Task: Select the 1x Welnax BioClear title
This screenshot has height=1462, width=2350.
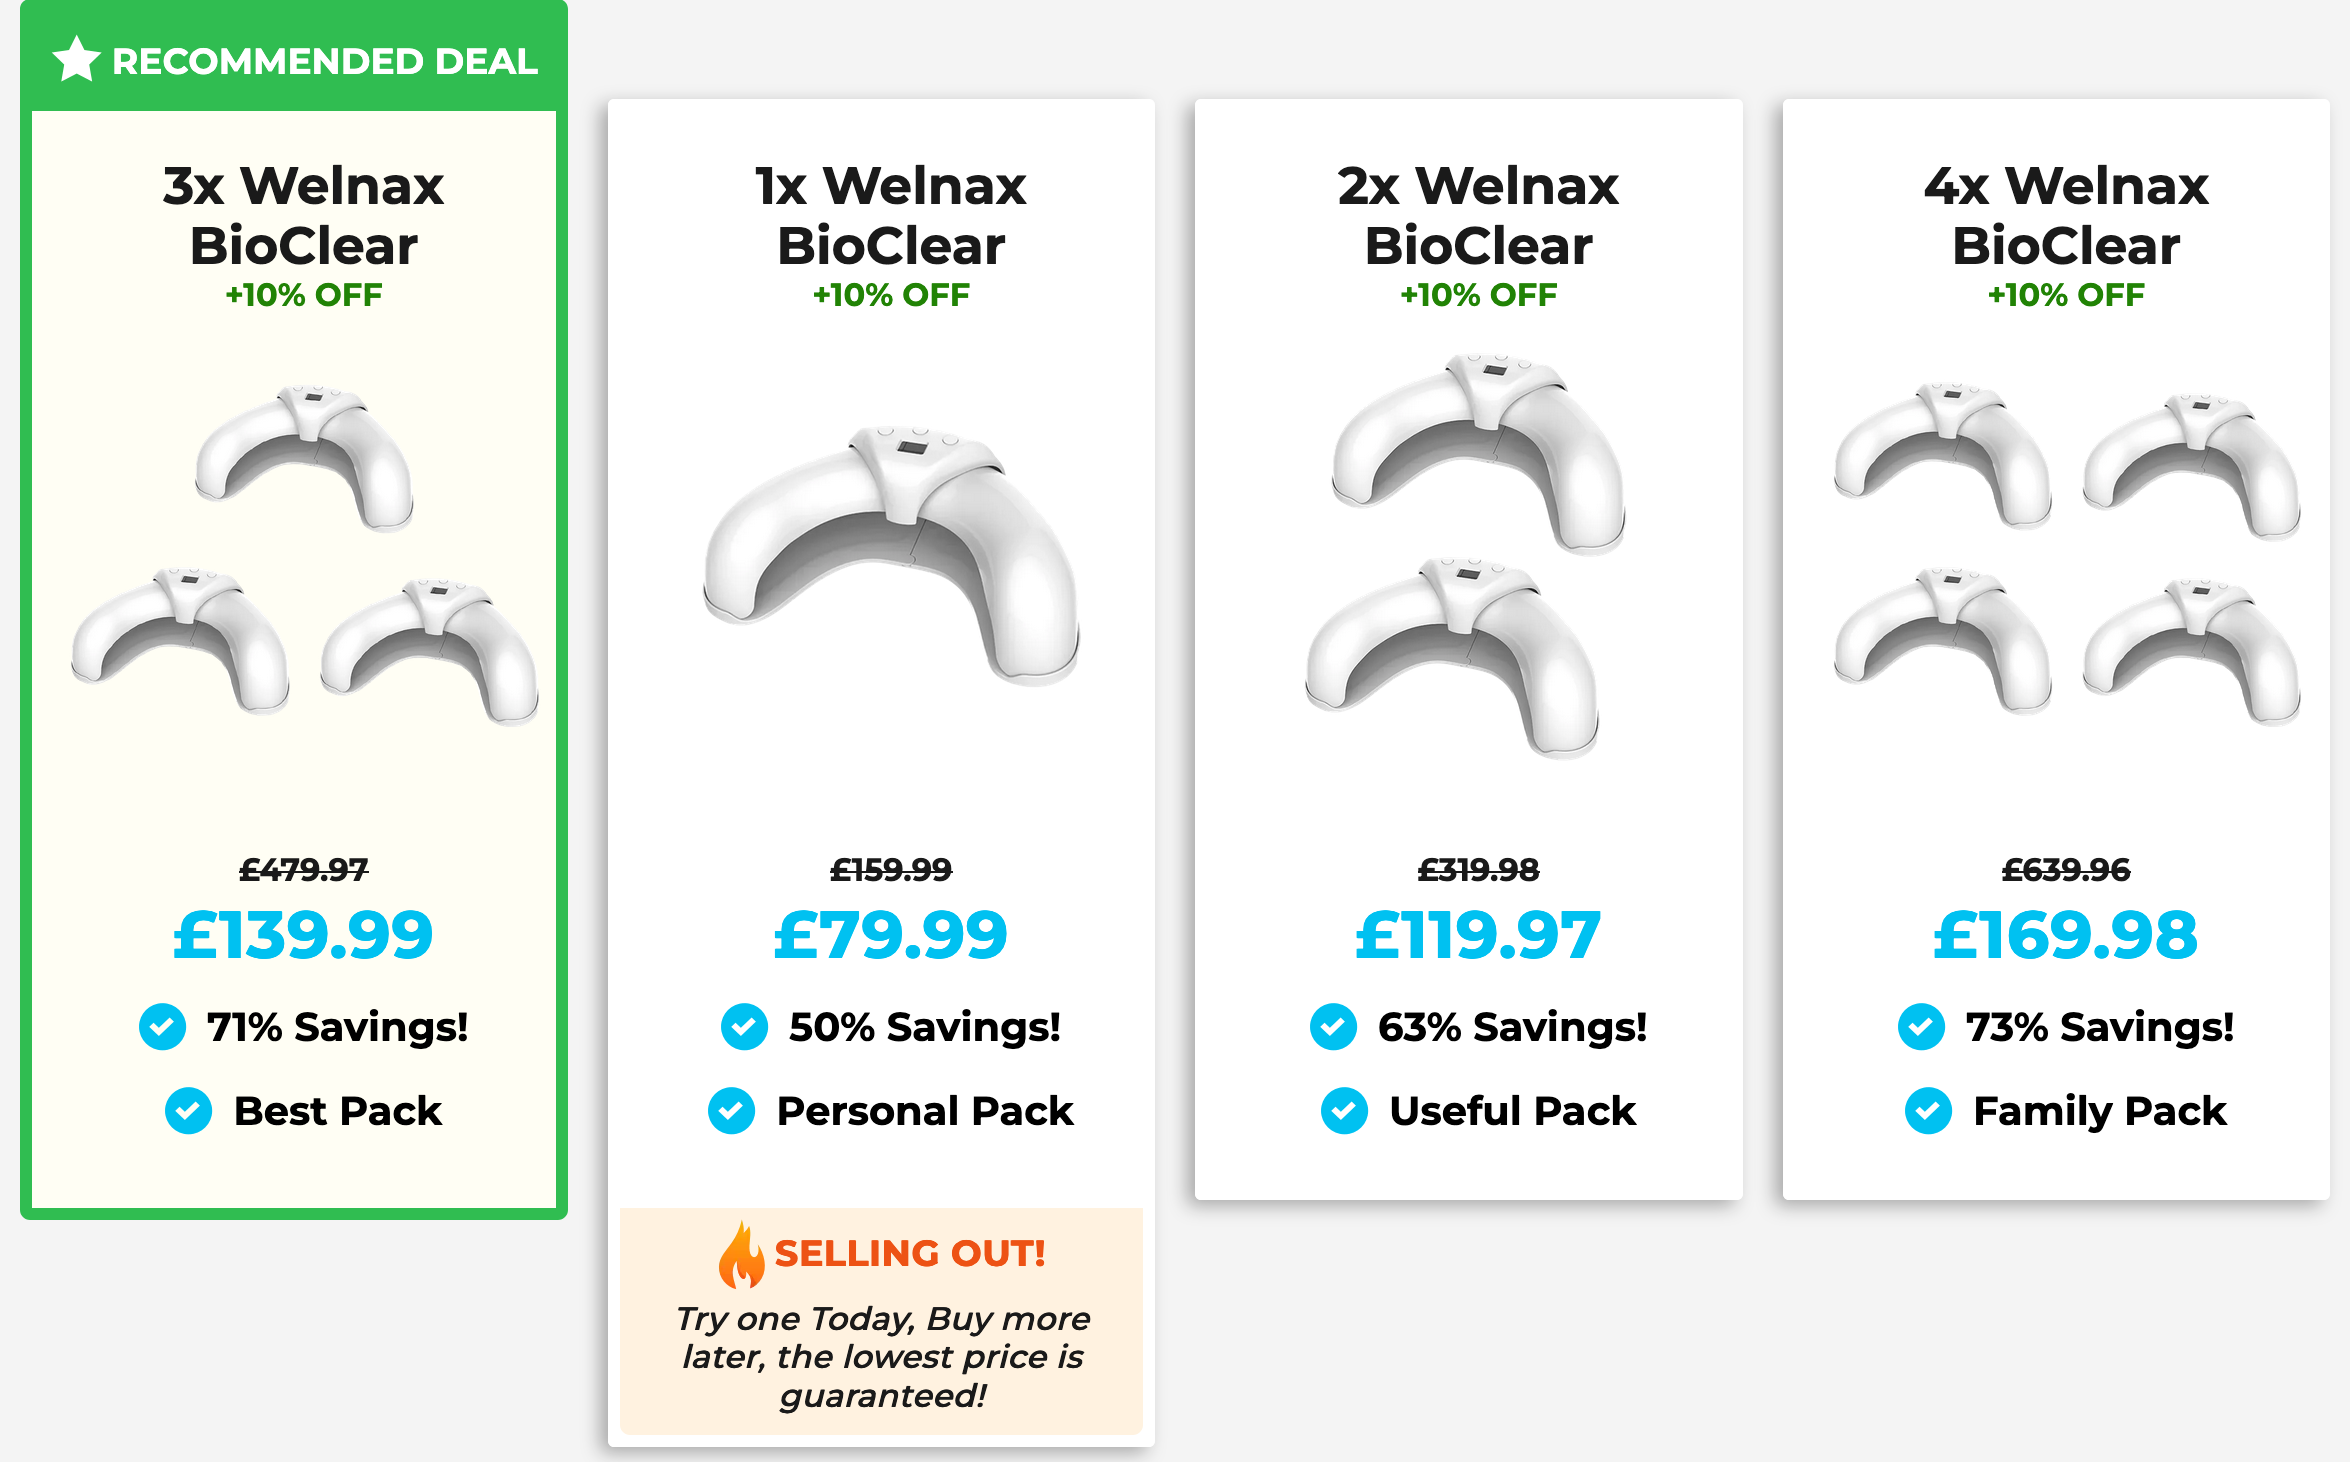Action: (890, 215)
